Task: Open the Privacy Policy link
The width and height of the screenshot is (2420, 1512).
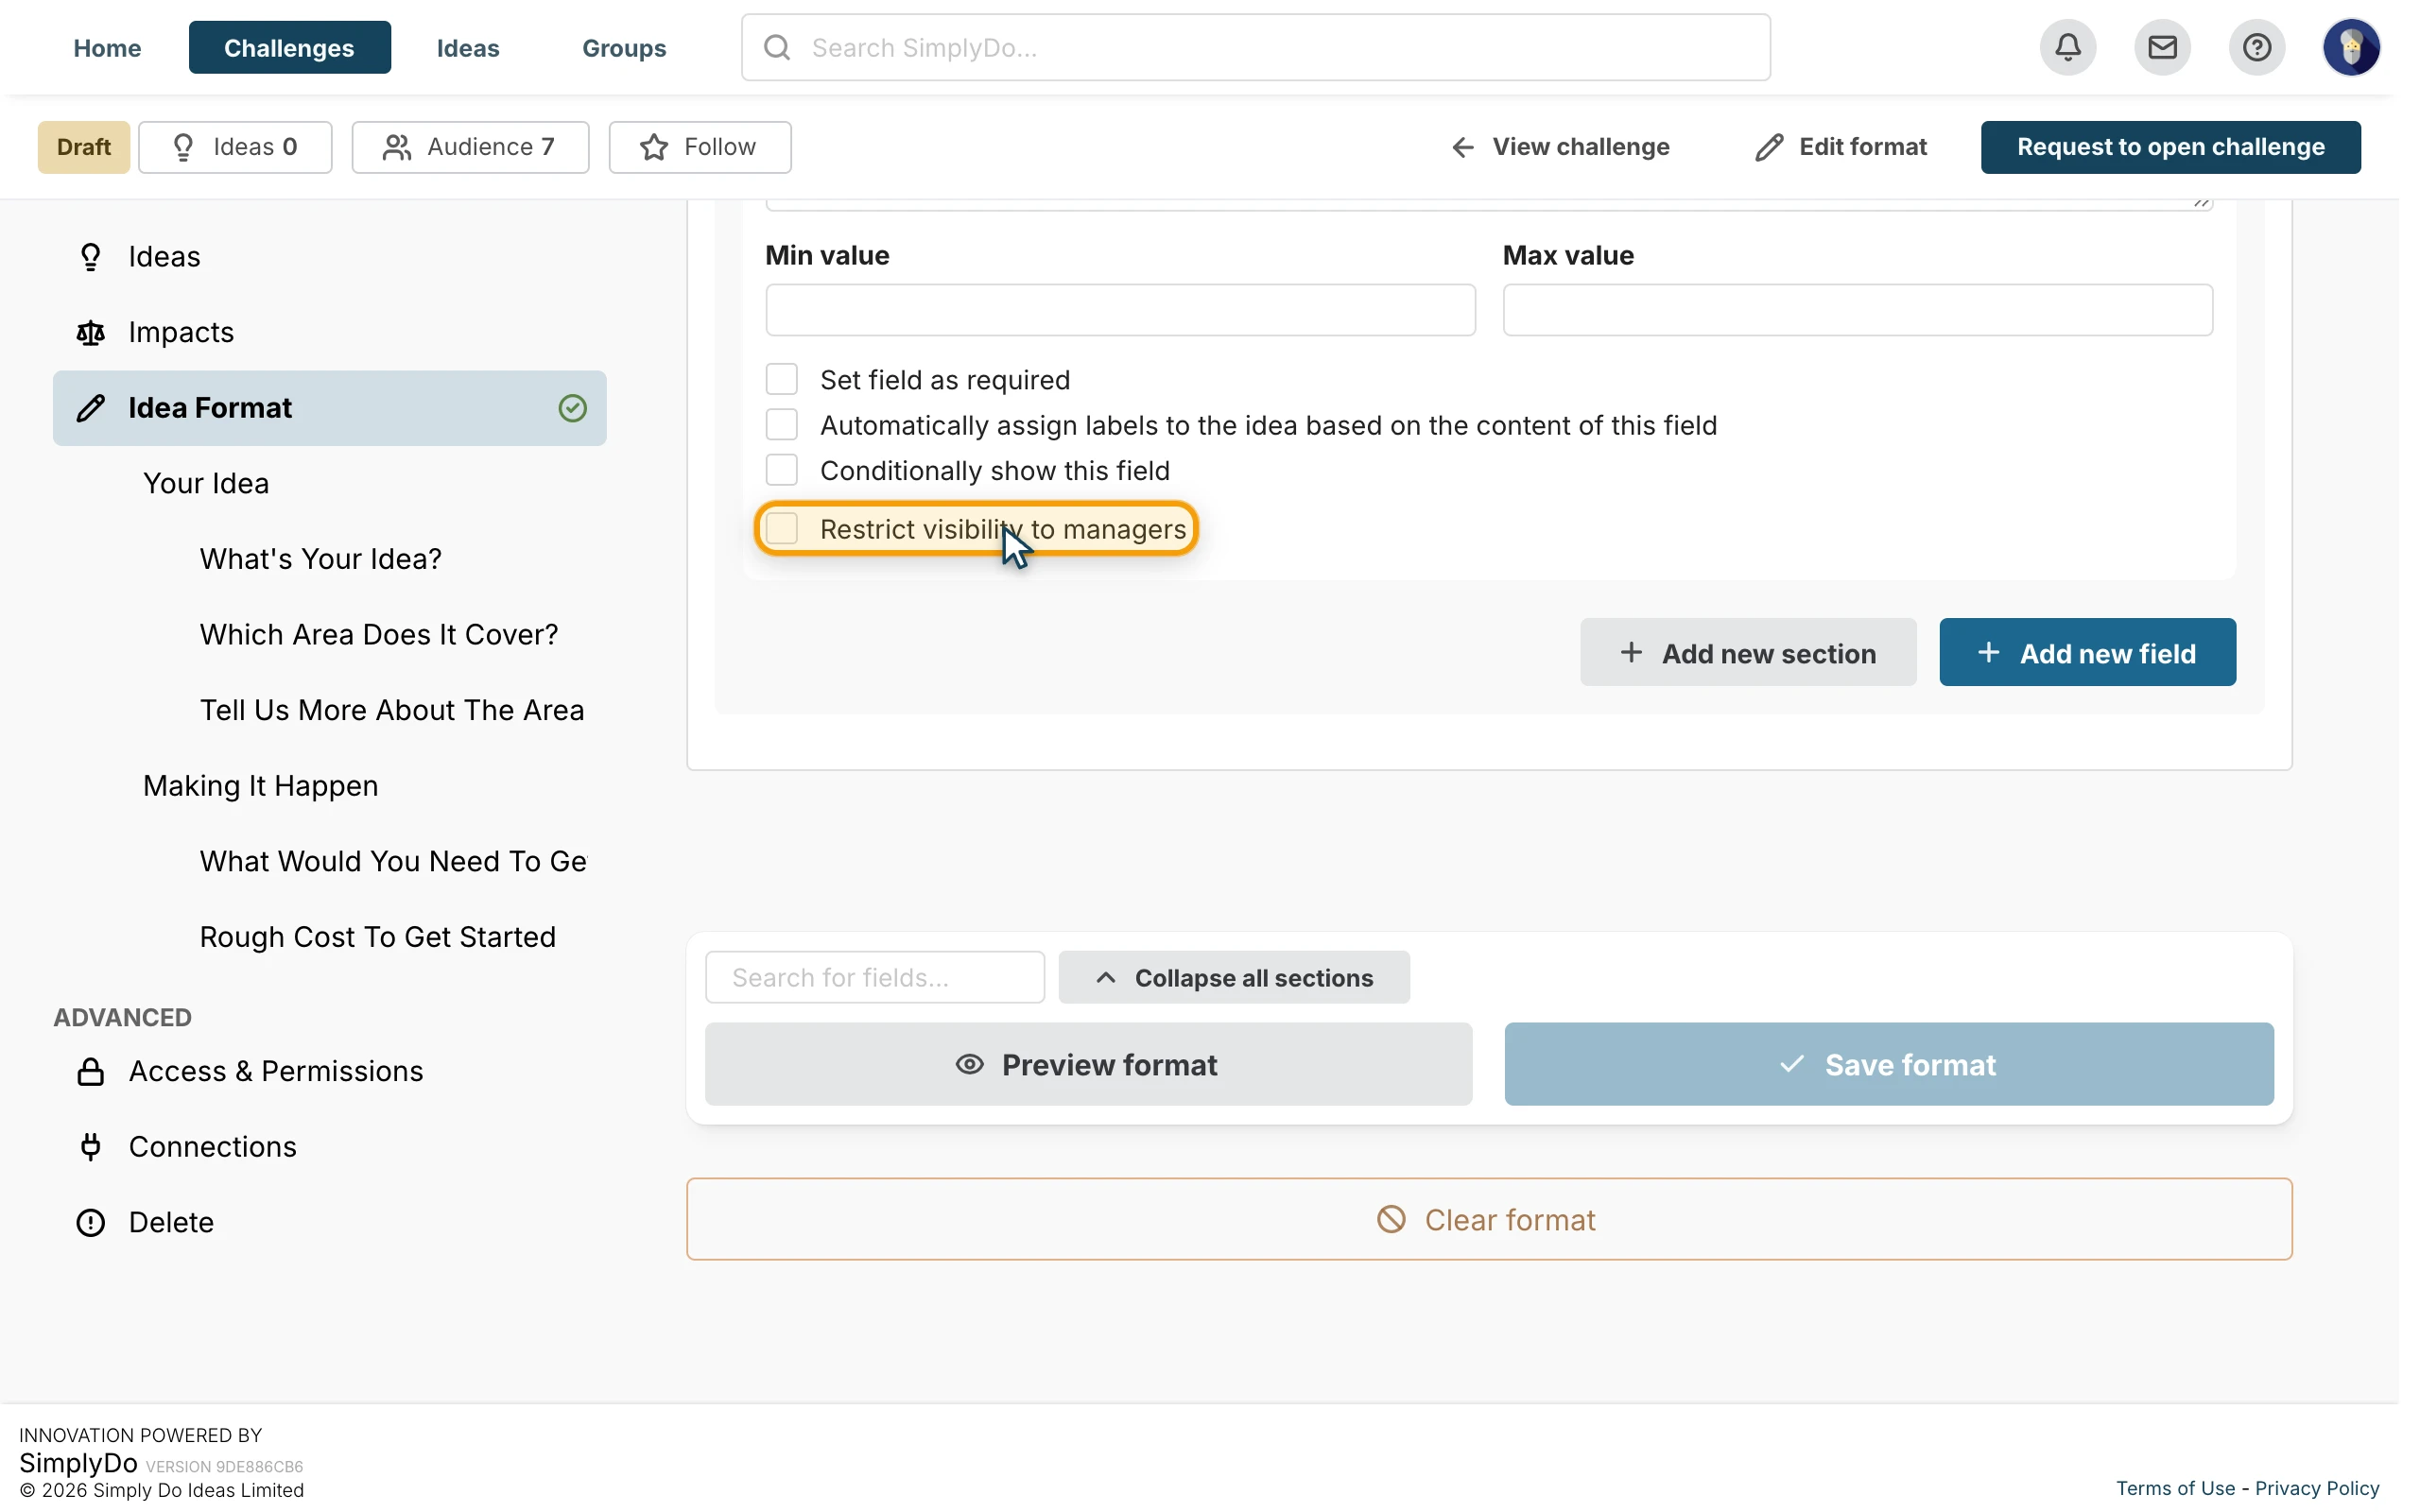Action: click(2317, 1488)
